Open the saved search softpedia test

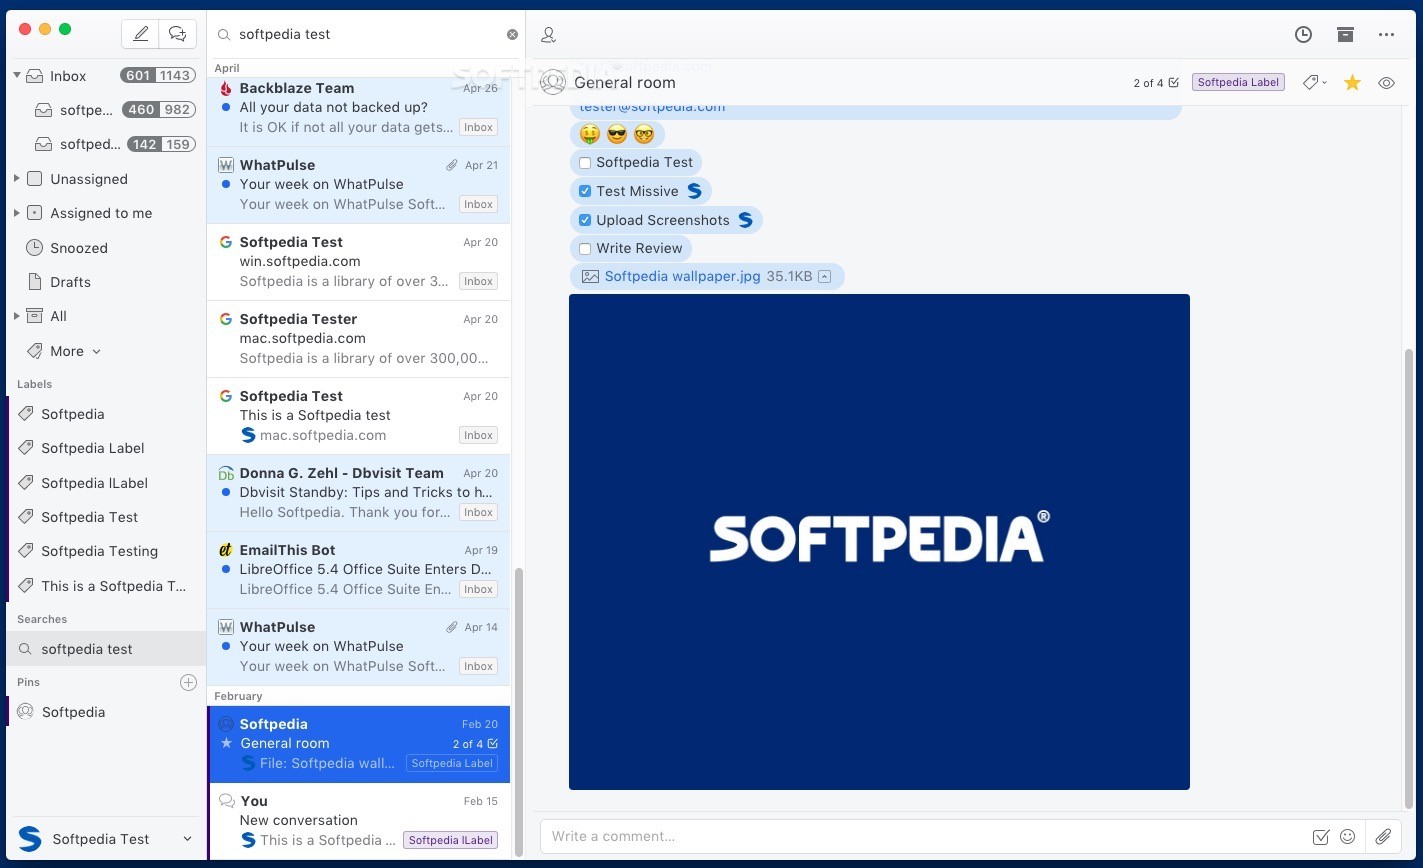coord(106,649)
